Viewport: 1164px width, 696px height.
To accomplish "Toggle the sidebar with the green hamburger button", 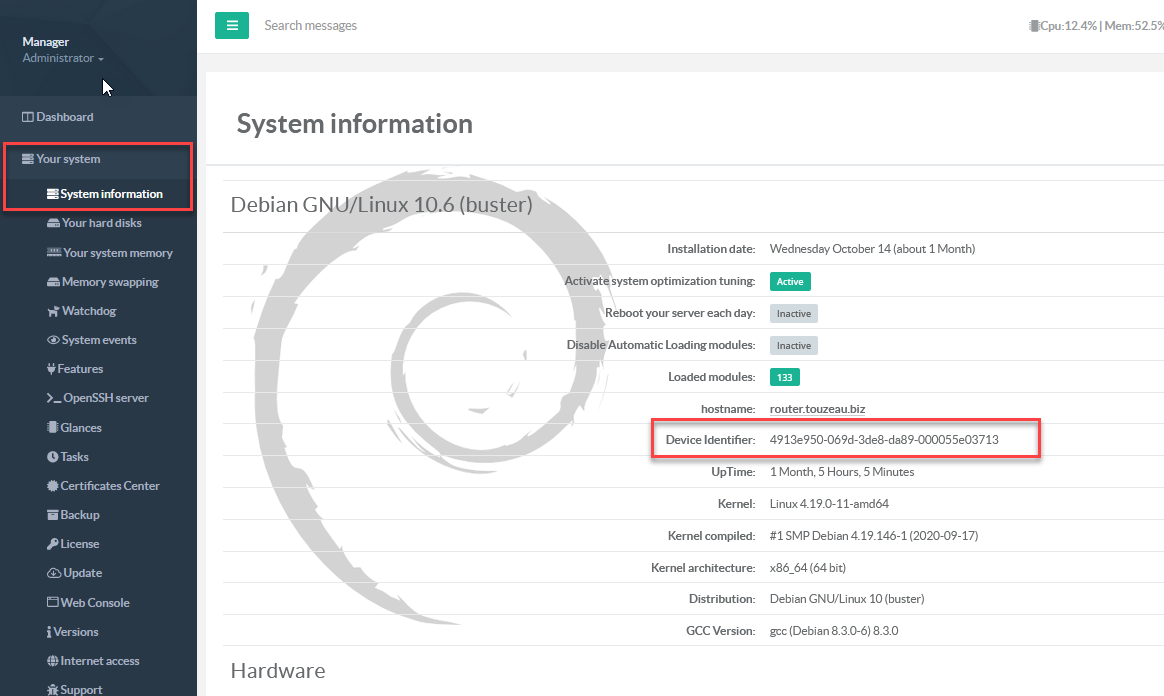I will coord(232,25).
